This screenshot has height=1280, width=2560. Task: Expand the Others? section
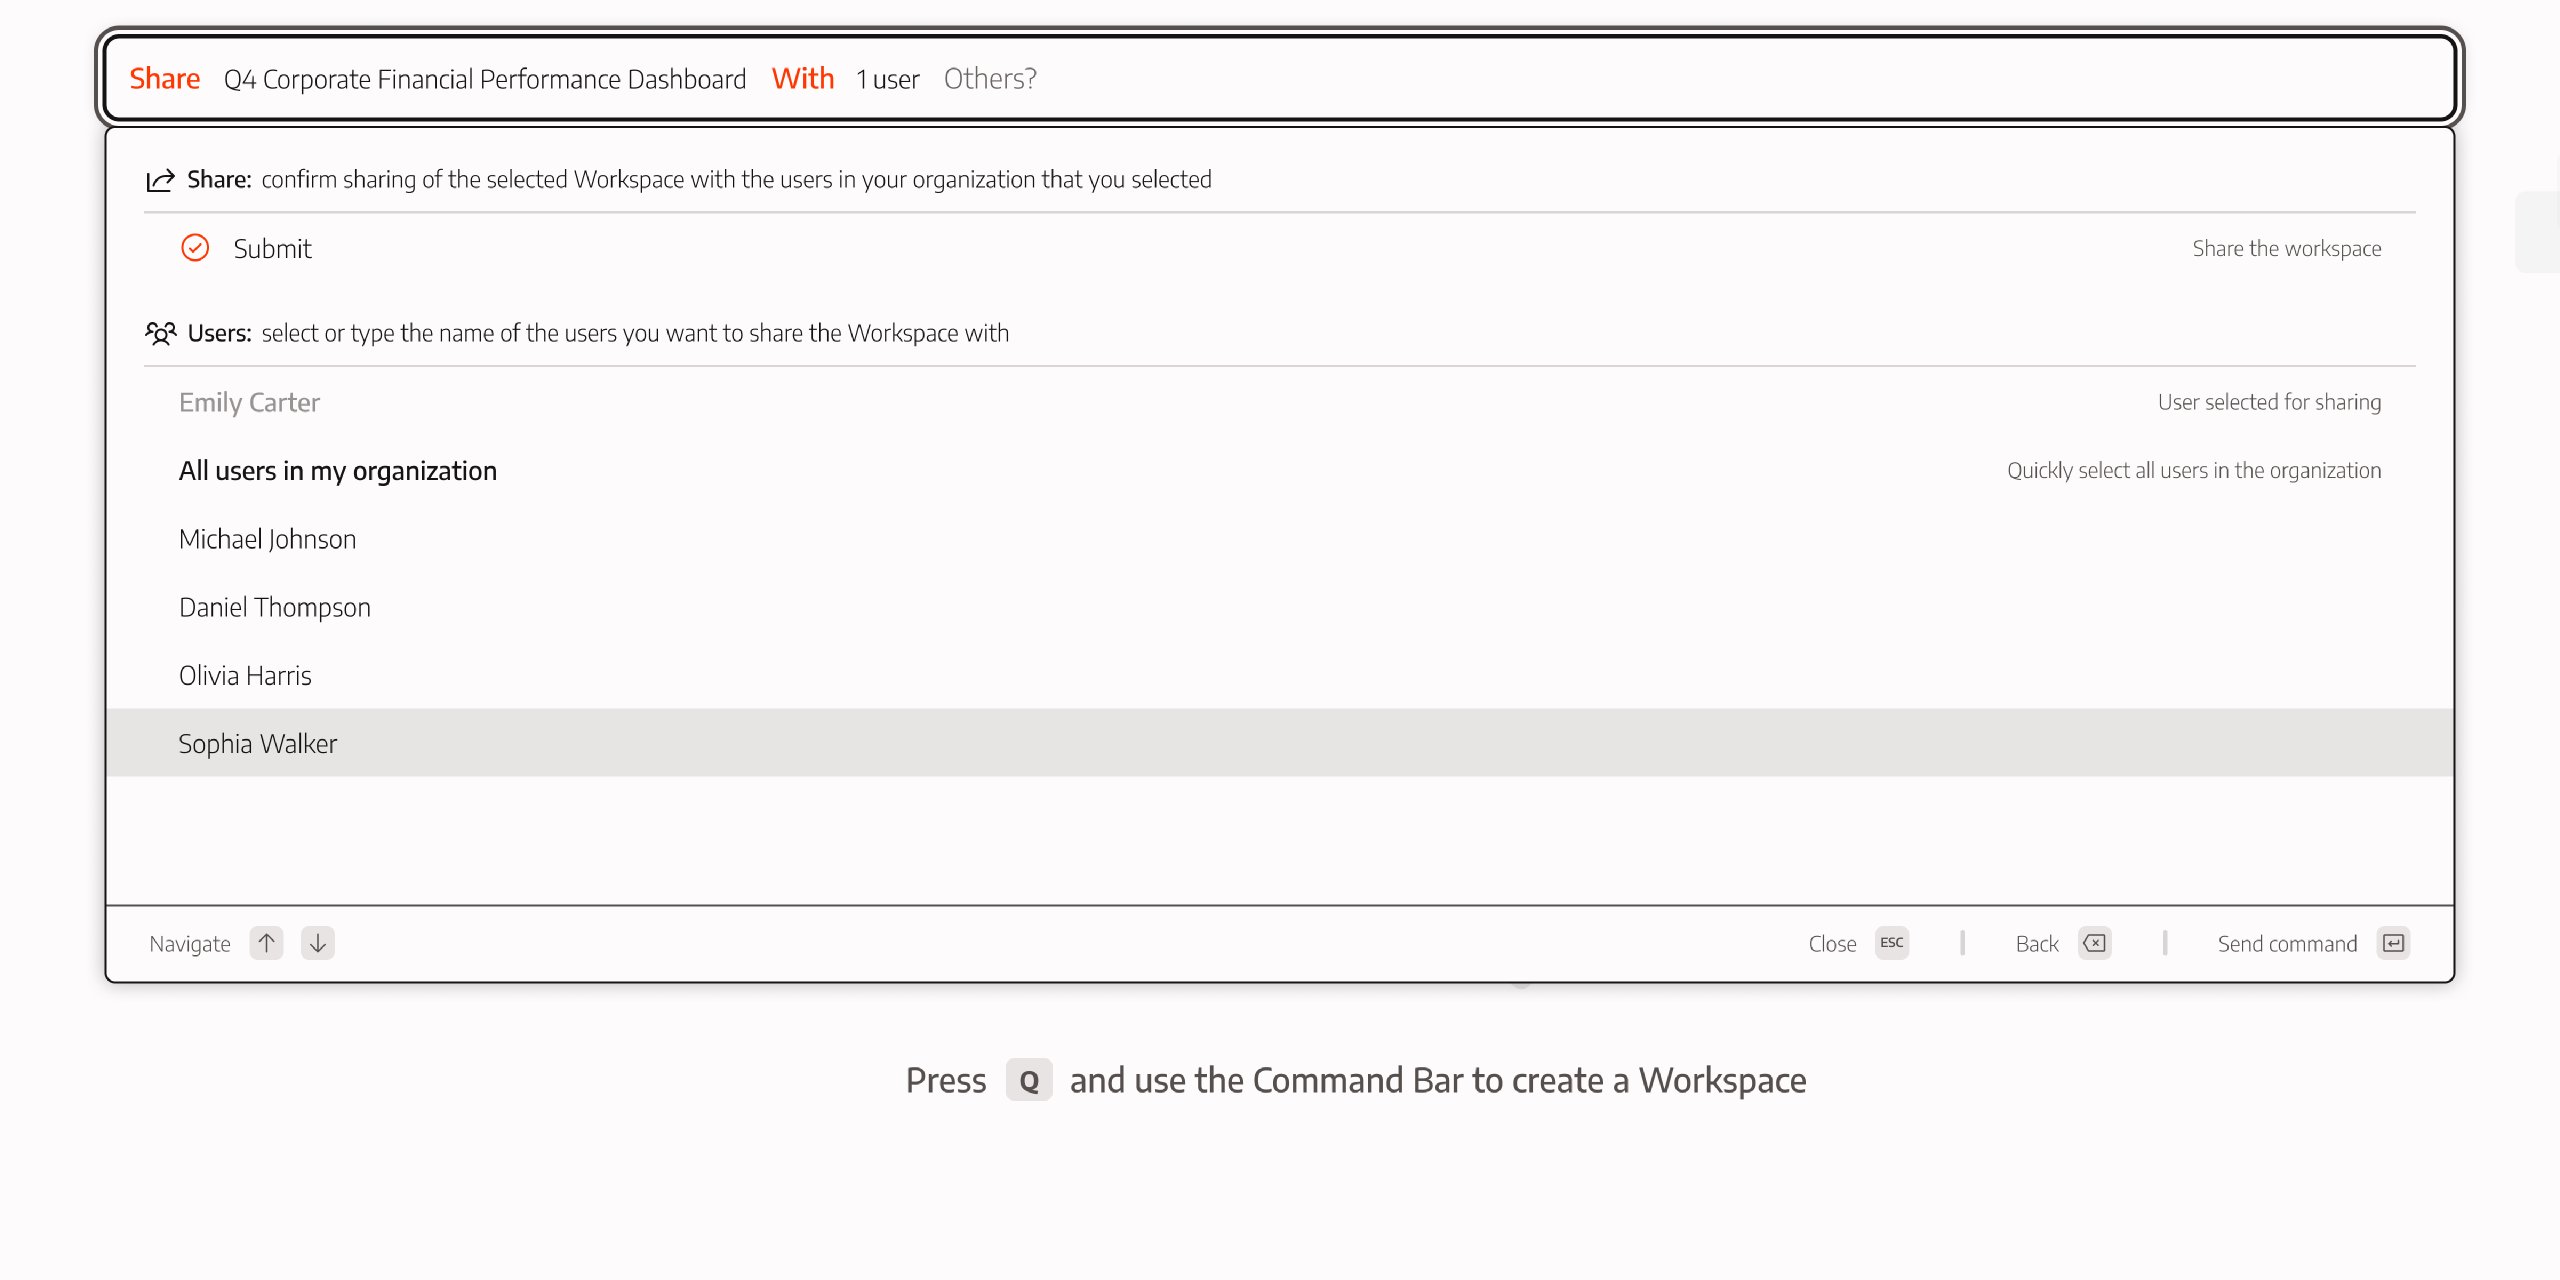tap(989, 78)
